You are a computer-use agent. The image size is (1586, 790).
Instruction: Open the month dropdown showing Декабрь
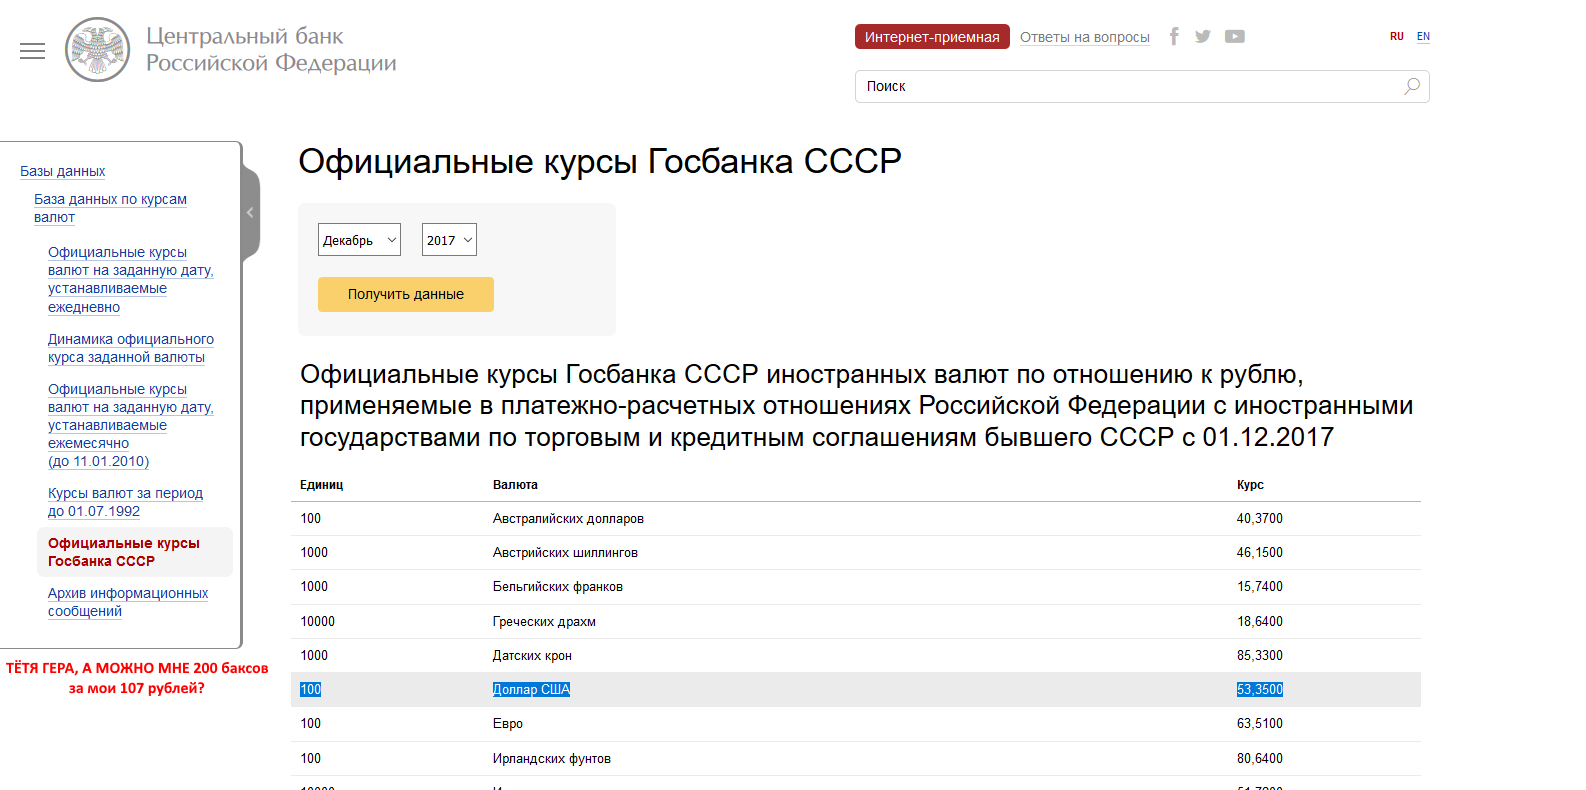tap(359, 240)
